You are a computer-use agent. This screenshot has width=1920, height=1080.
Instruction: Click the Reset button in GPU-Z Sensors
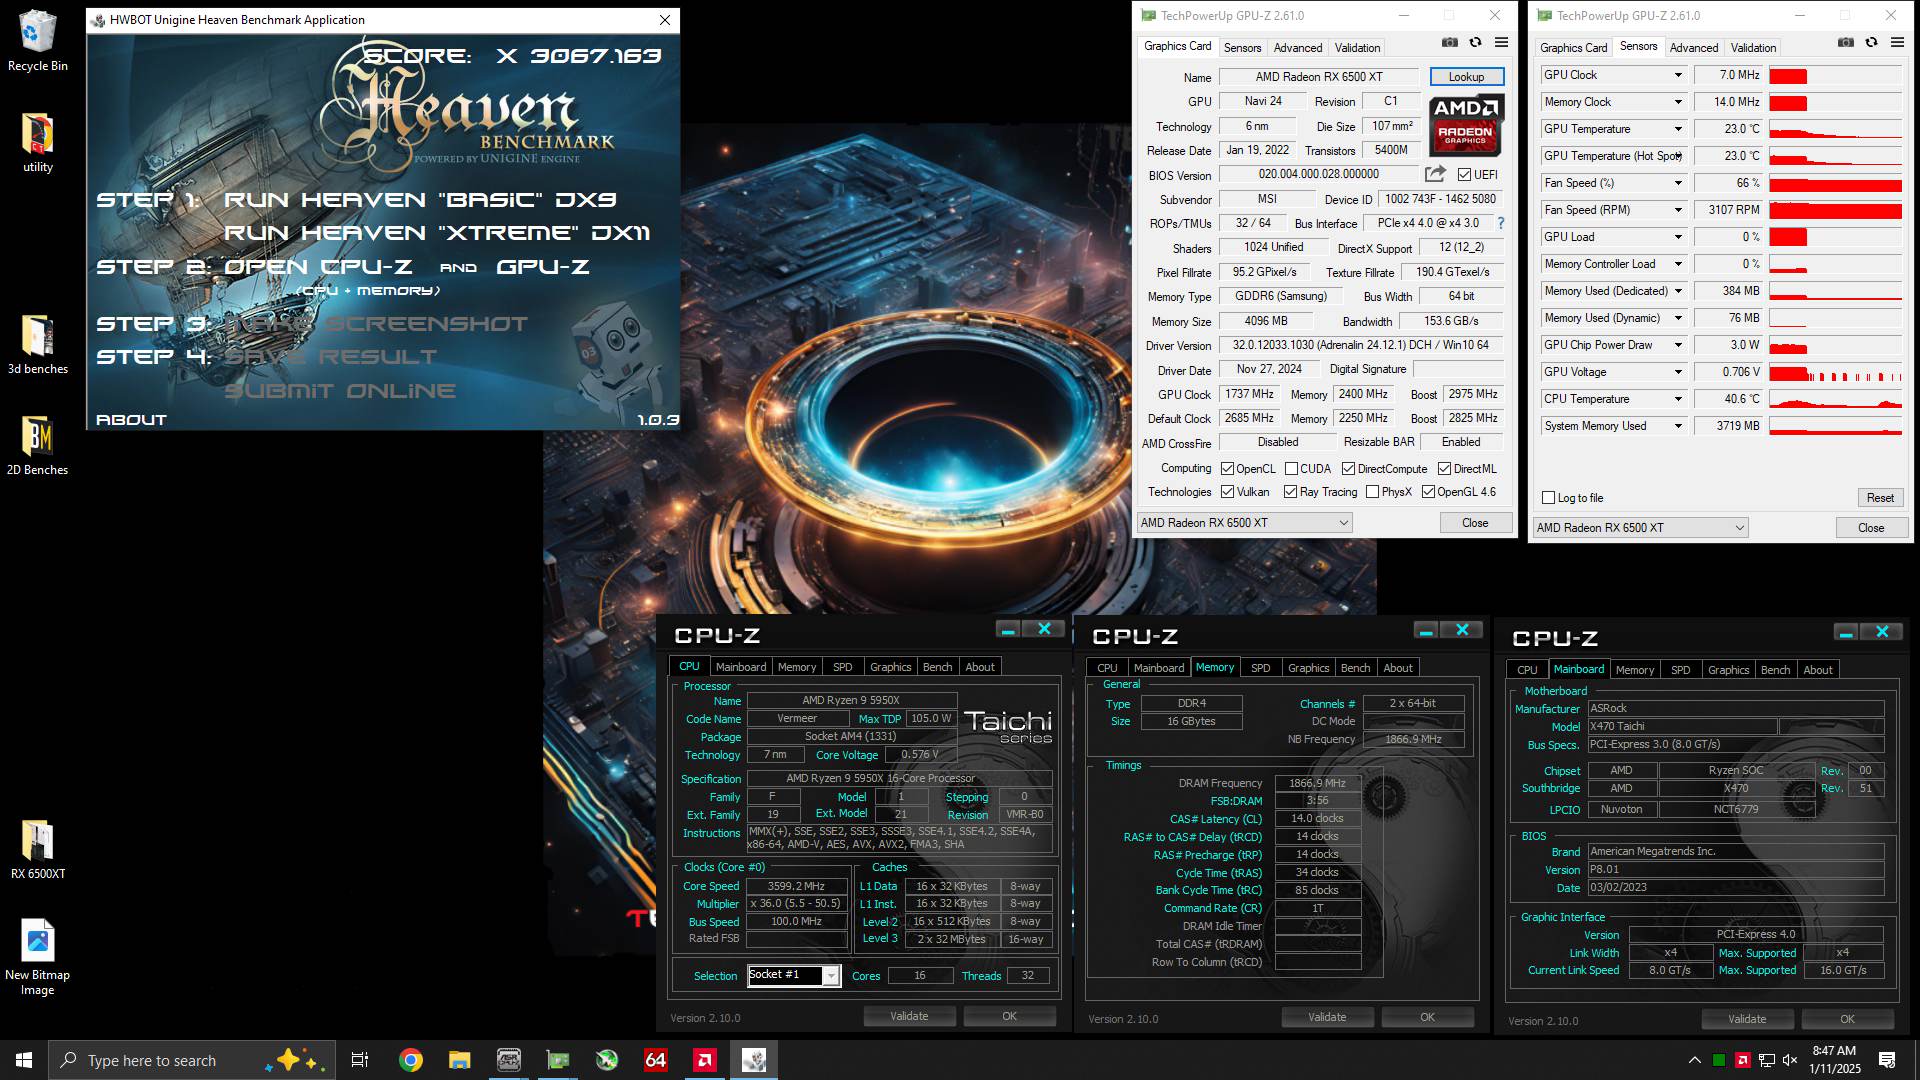1879,497
